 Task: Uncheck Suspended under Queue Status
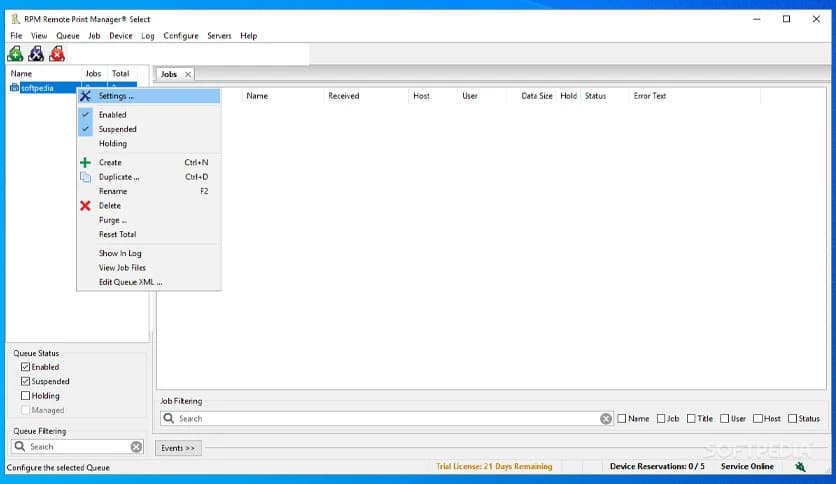(x=25, y=382)
